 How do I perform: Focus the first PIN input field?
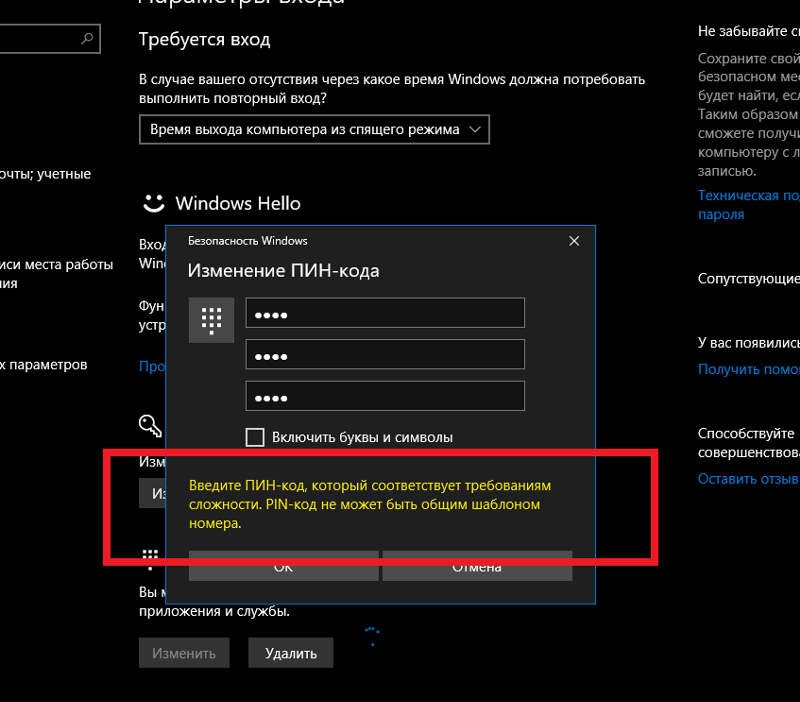(385, 312)
